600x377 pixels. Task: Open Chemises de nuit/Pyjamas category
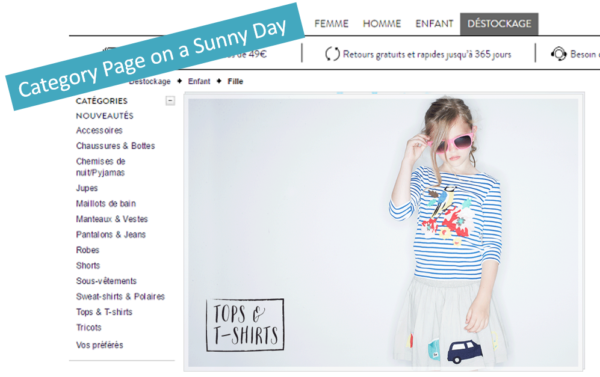coord(101,167)
